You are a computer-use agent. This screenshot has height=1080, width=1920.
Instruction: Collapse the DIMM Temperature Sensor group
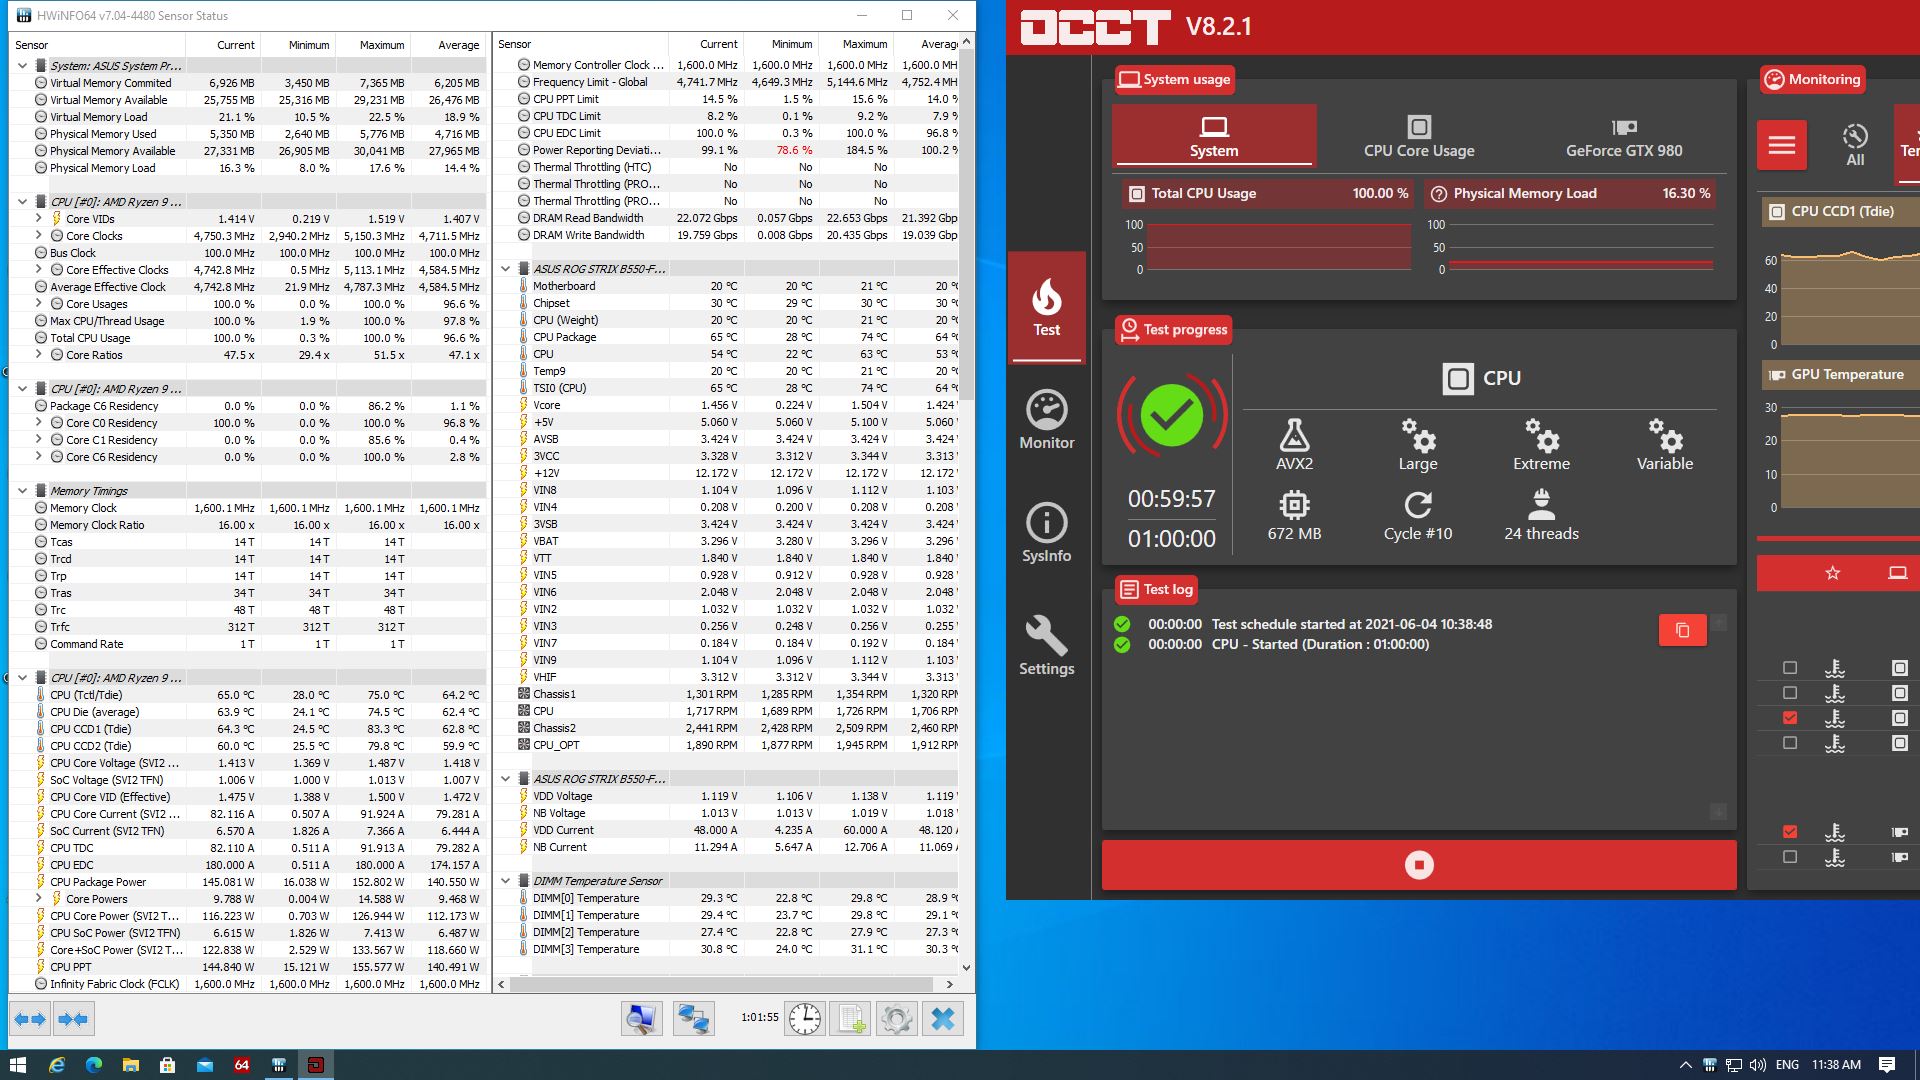[505, 881]
